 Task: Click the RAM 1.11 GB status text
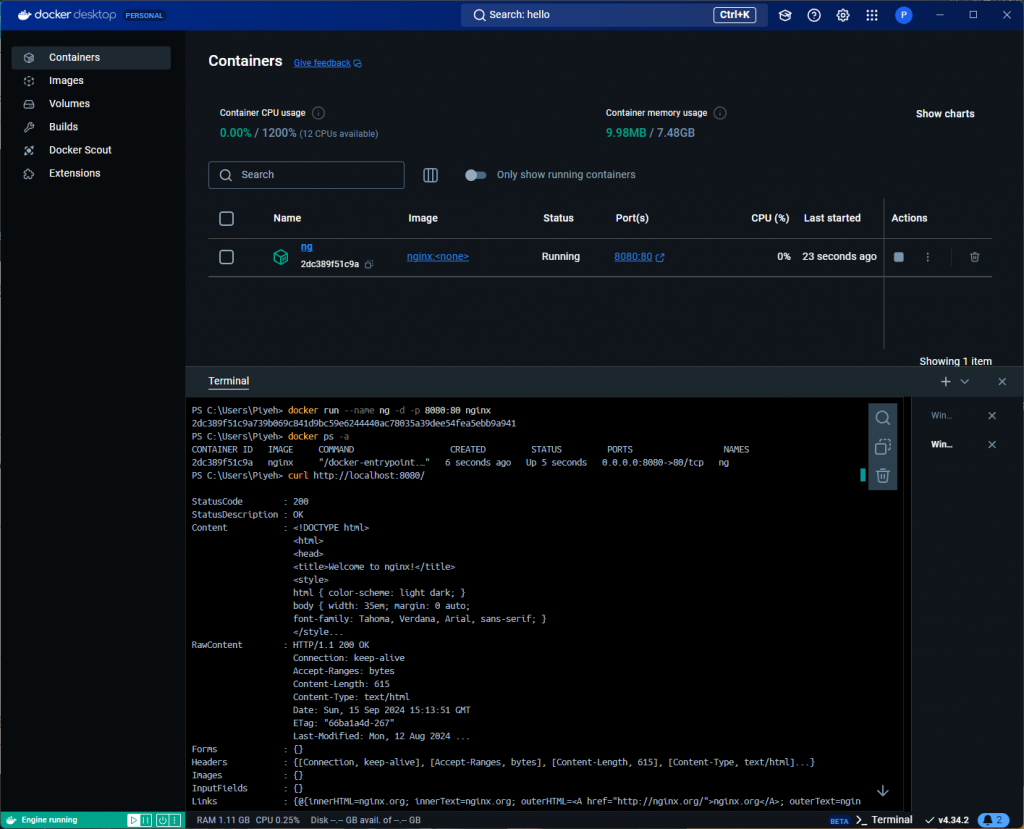[223, 821]
